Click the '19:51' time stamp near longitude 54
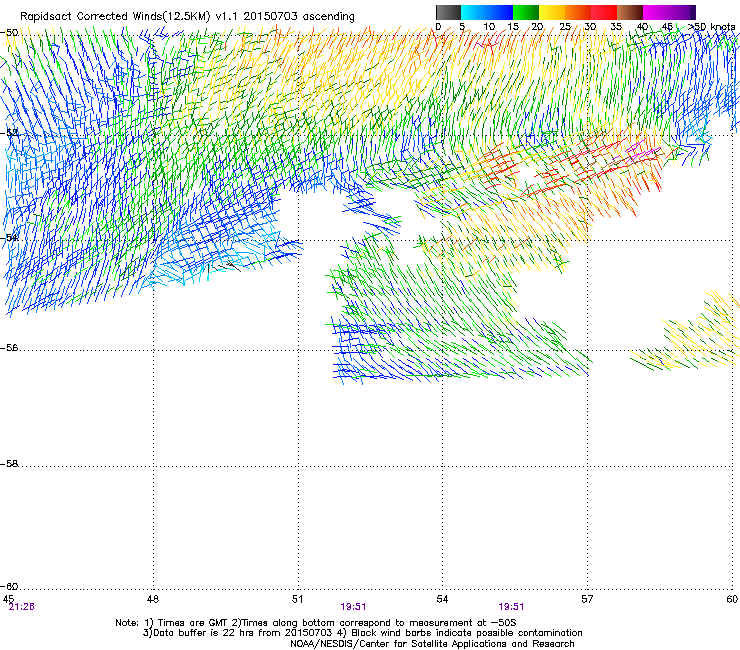 [511, 607]
